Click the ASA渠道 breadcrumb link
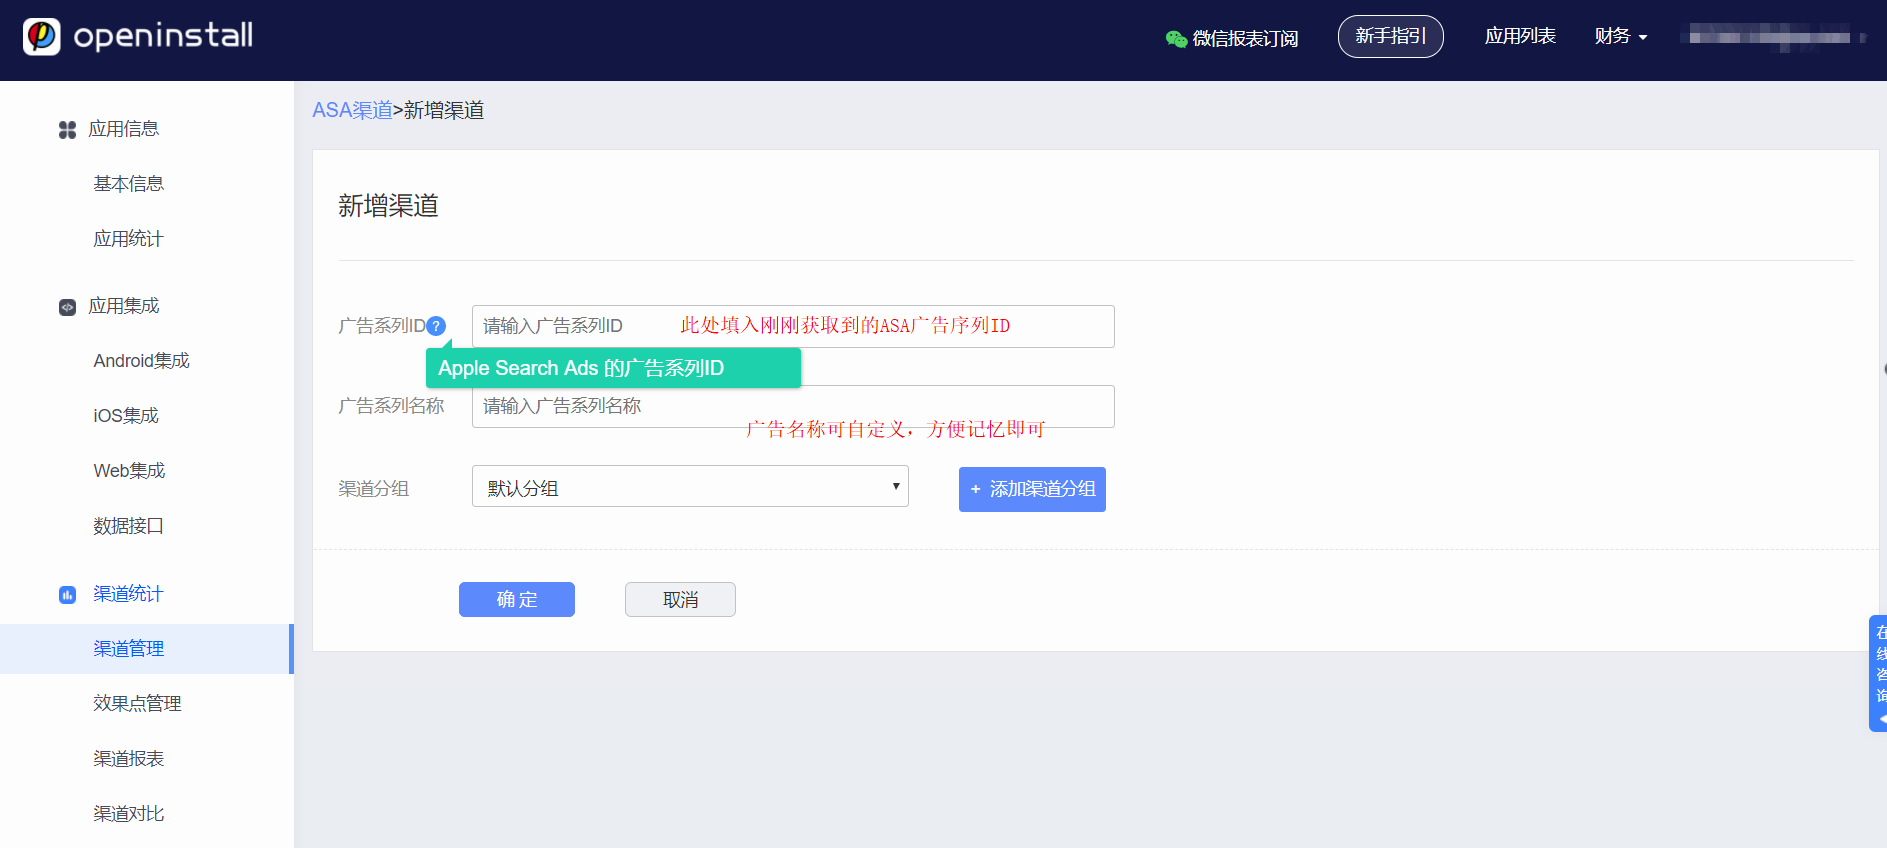The height and width of the screenshot is (848, 1887). [352, 110]
